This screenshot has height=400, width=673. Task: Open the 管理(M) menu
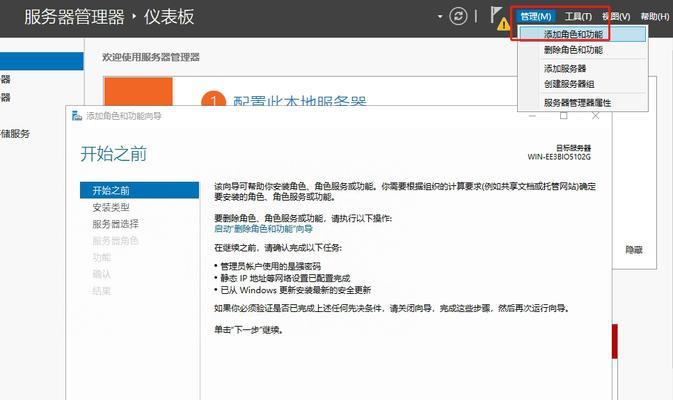[x=535, y=17]
